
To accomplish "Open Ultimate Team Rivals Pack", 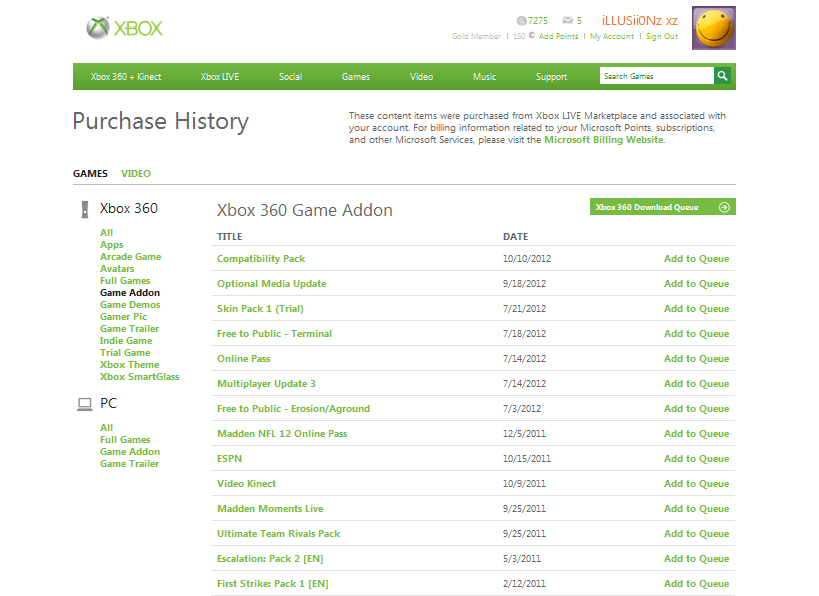I will (x=278, y=534).
